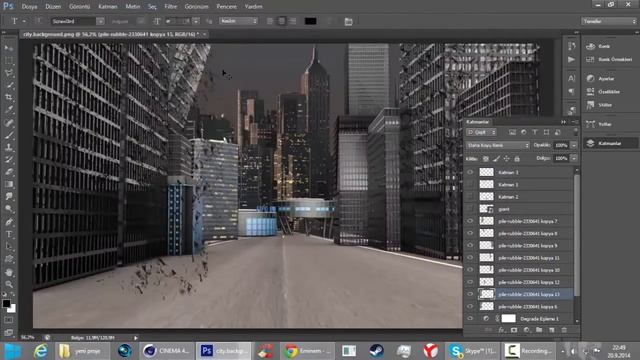Click the foreground color swatch
The height and width of the screenshot is (360, 640).
6,304
